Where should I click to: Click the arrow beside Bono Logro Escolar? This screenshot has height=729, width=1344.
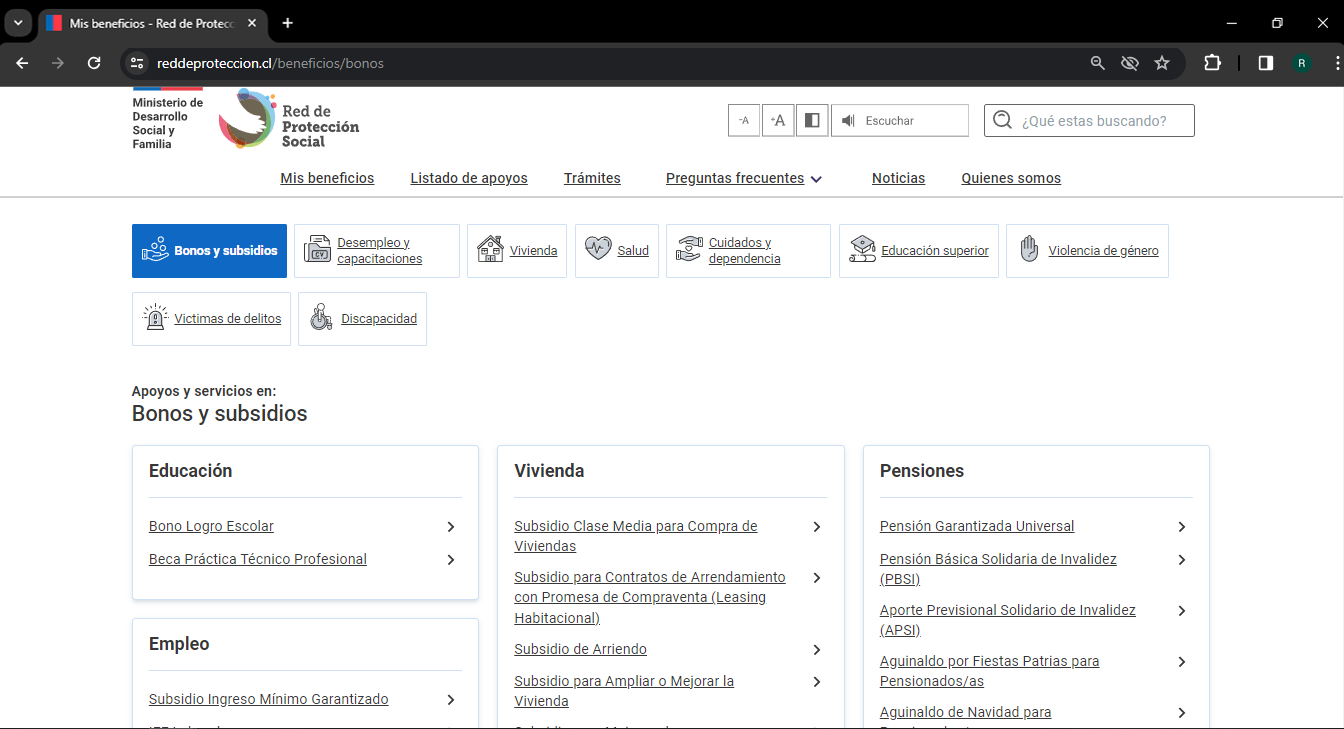451,527
